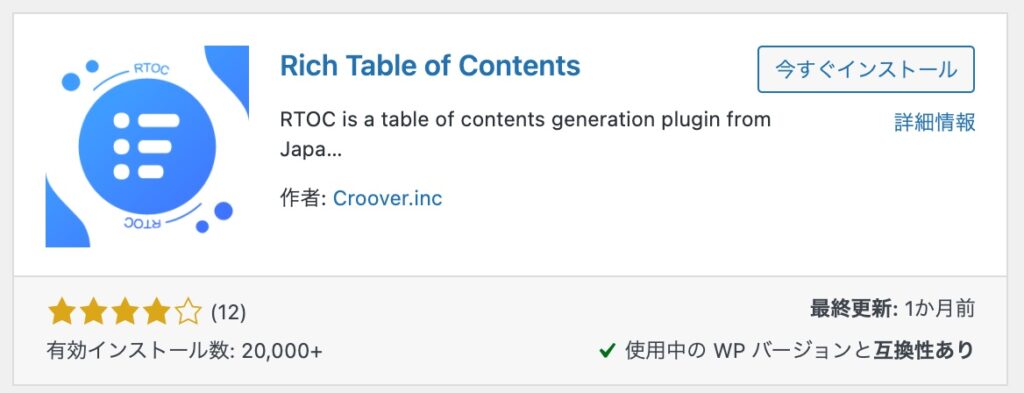Click the (12) rating count
1024x393 pixels.
(229, 313)
